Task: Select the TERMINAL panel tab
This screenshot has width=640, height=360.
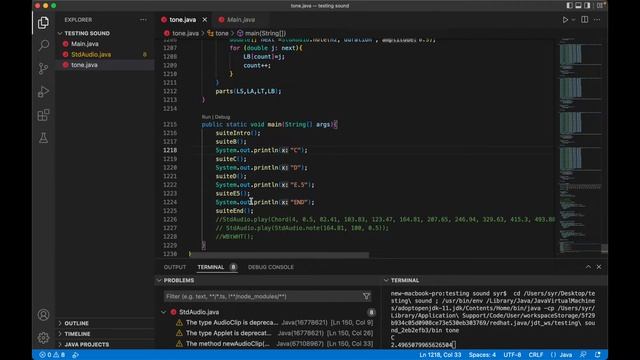Action: tap(211, 267)
